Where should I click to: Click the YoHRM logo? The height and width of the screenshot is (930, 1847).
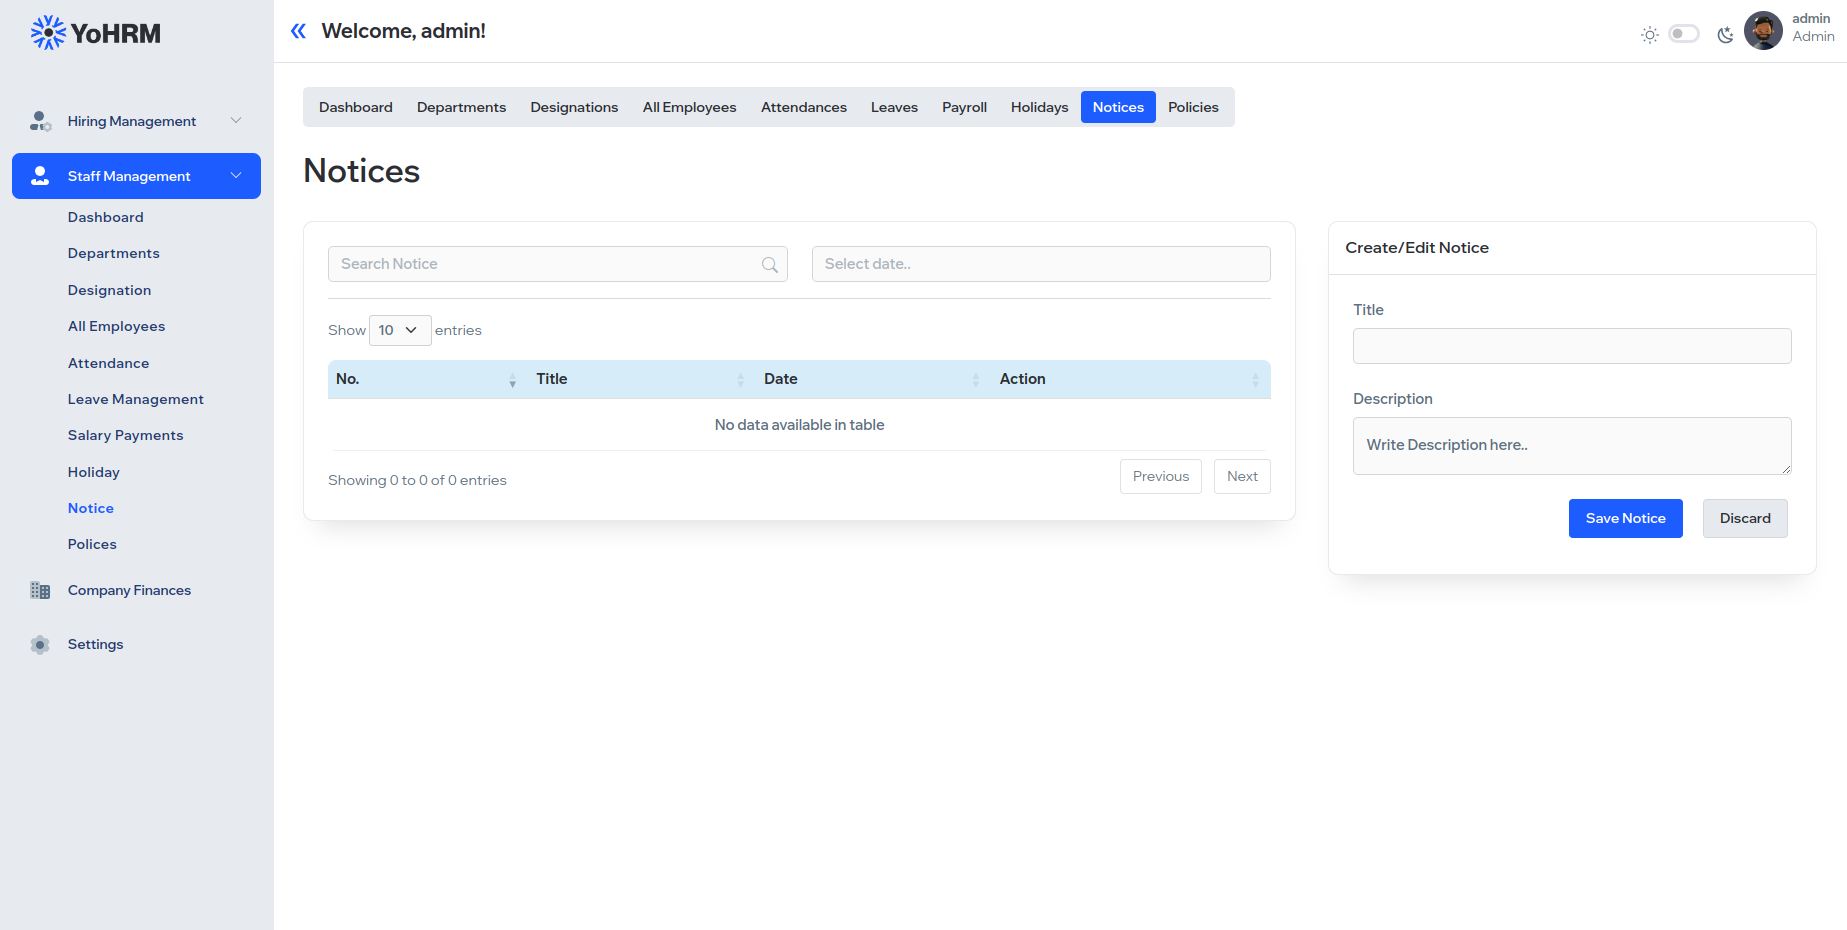(x=96, y=33)
